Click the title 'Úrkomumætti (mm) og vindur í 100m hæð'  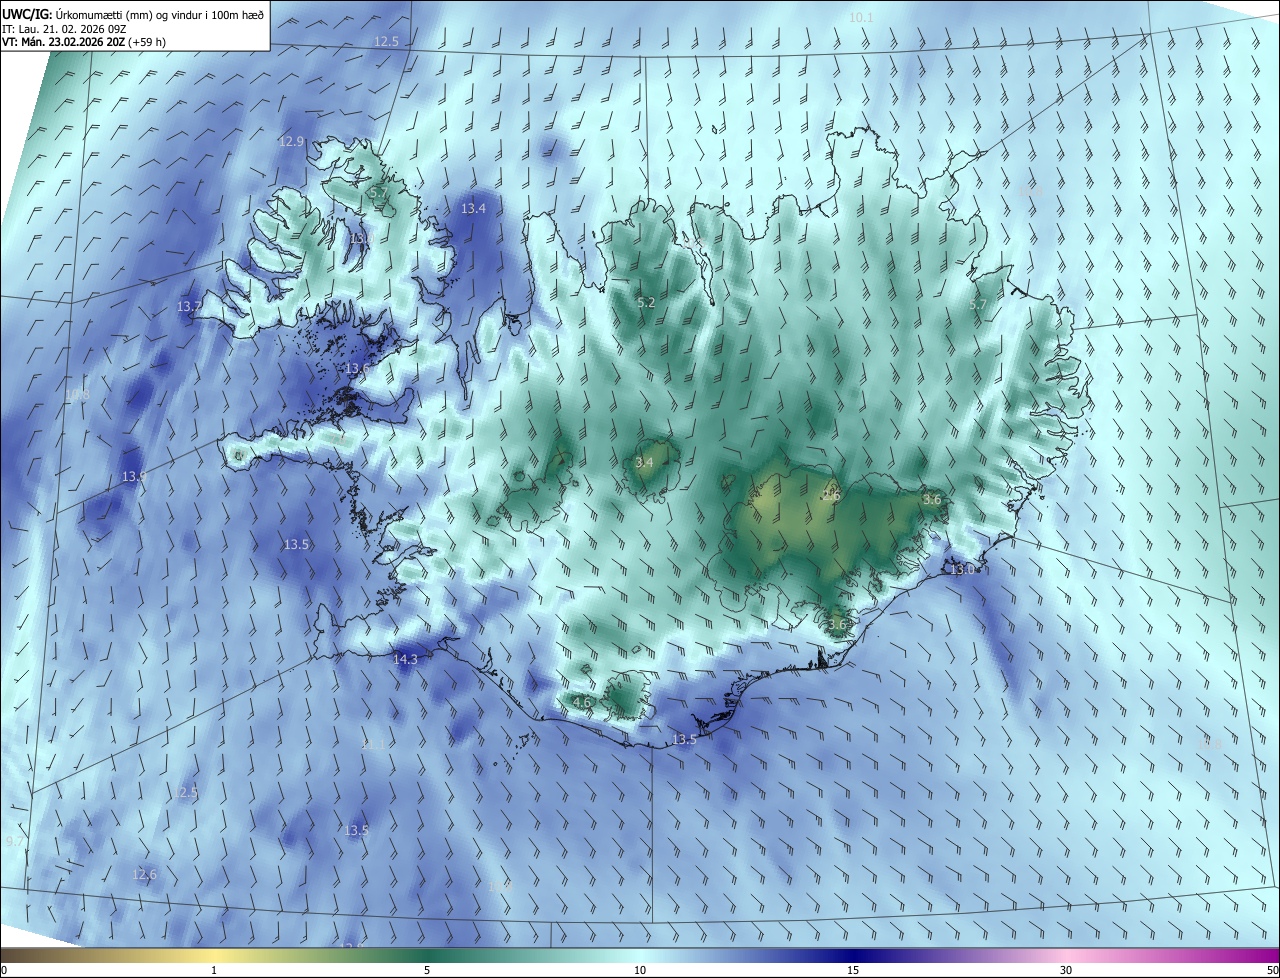(160, 14)
